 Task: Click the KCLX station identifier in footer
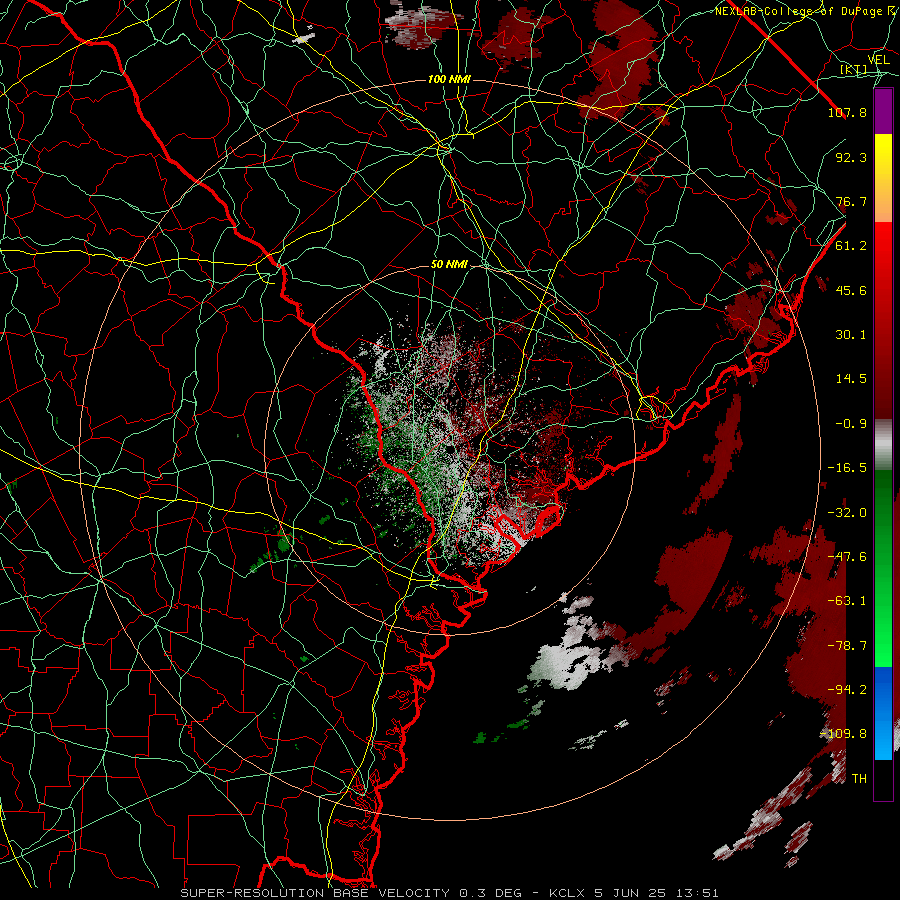click(x=567, y=893)
